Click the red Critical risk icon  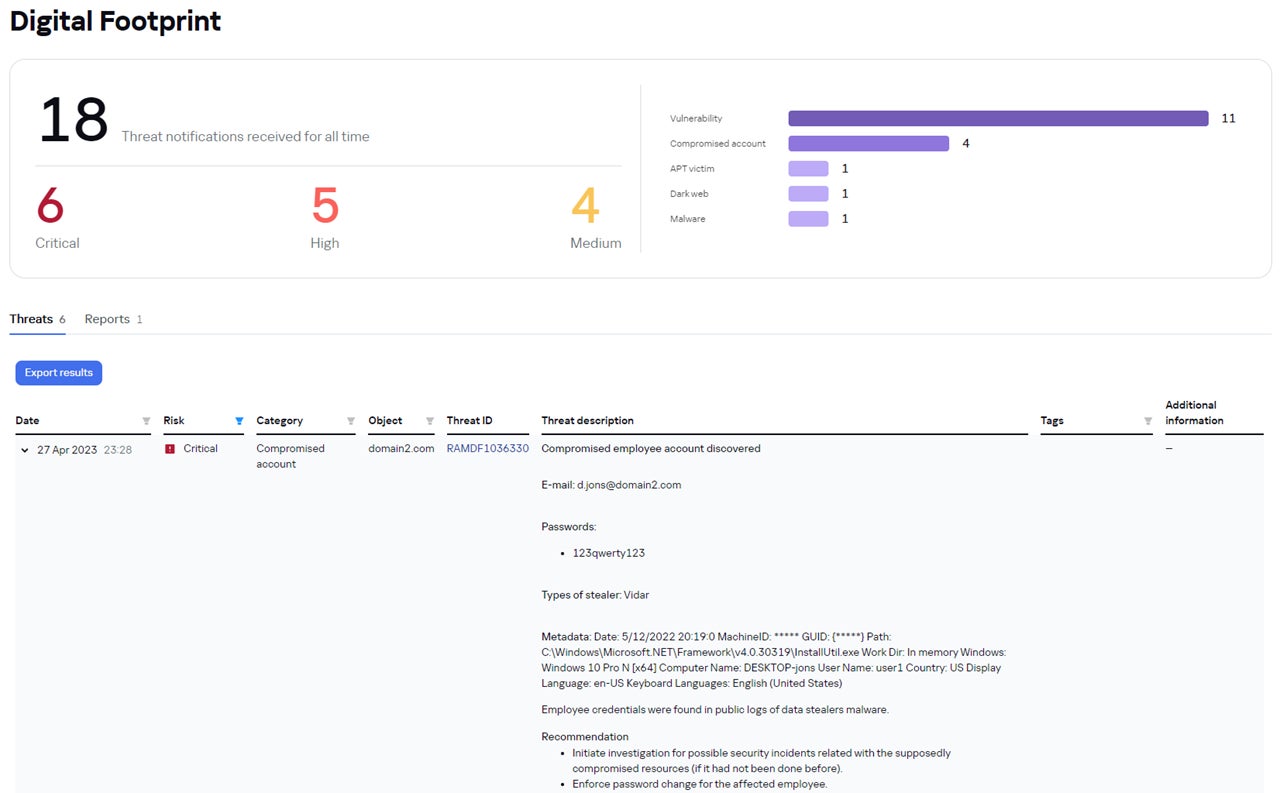[170, 449]
